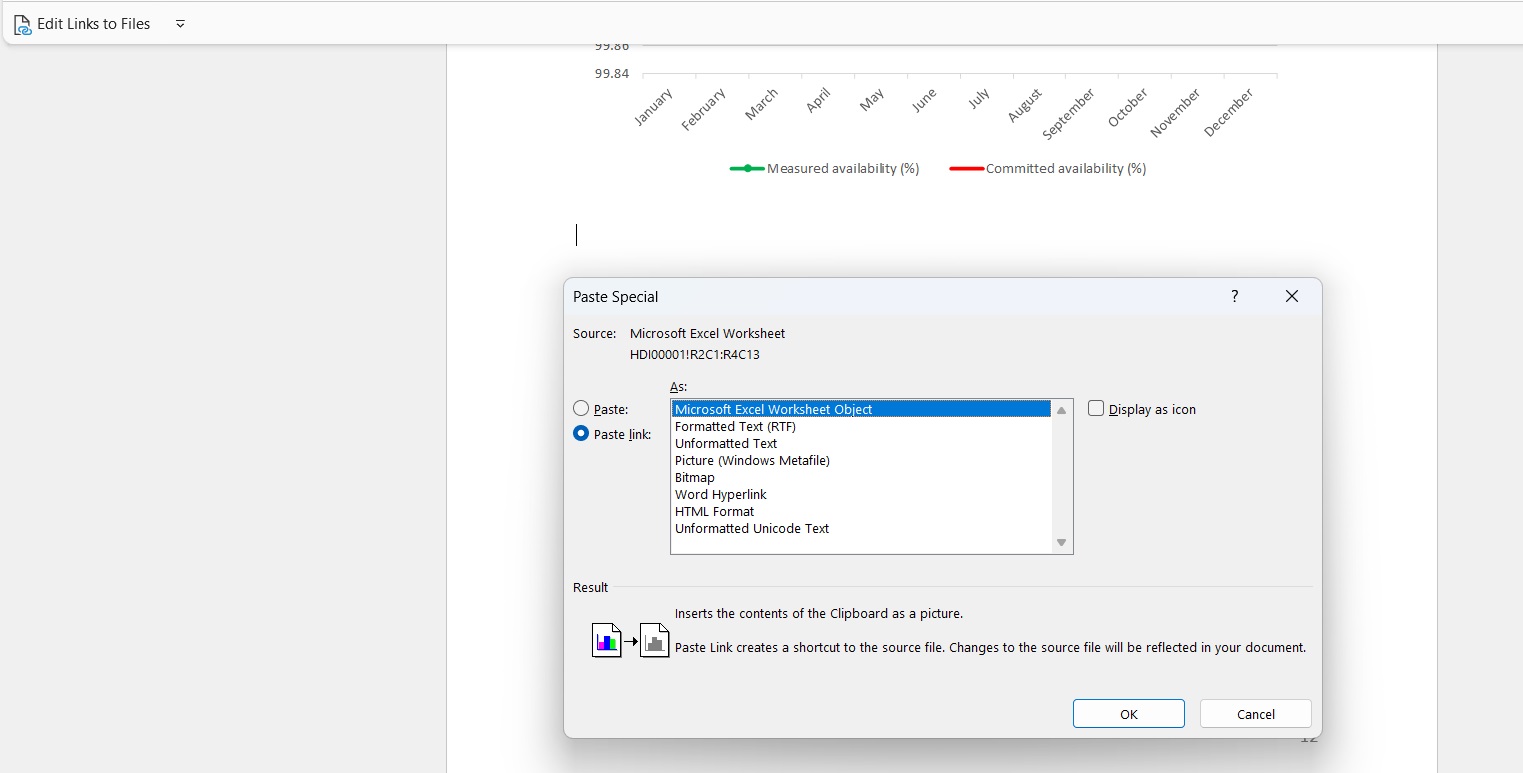Select the Paste link radio button

(581, 434)
